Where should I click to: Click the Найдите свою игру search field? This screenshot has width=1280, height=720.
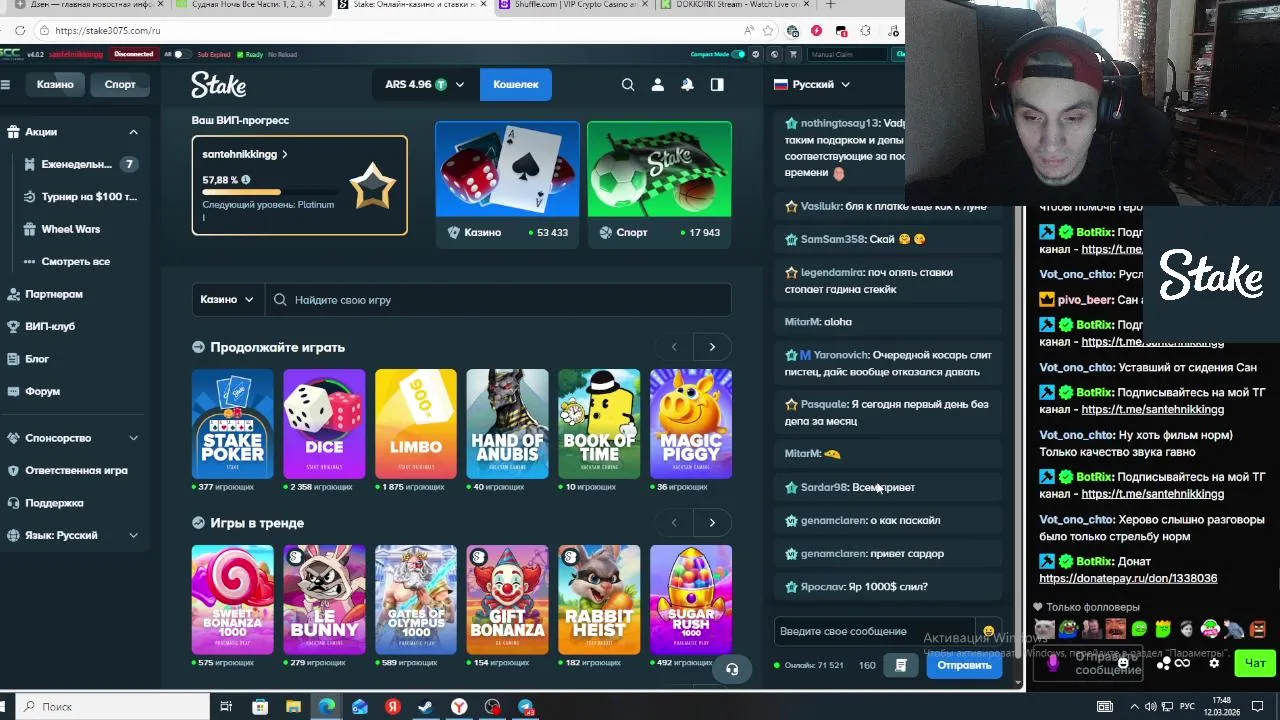click(498, 300)
